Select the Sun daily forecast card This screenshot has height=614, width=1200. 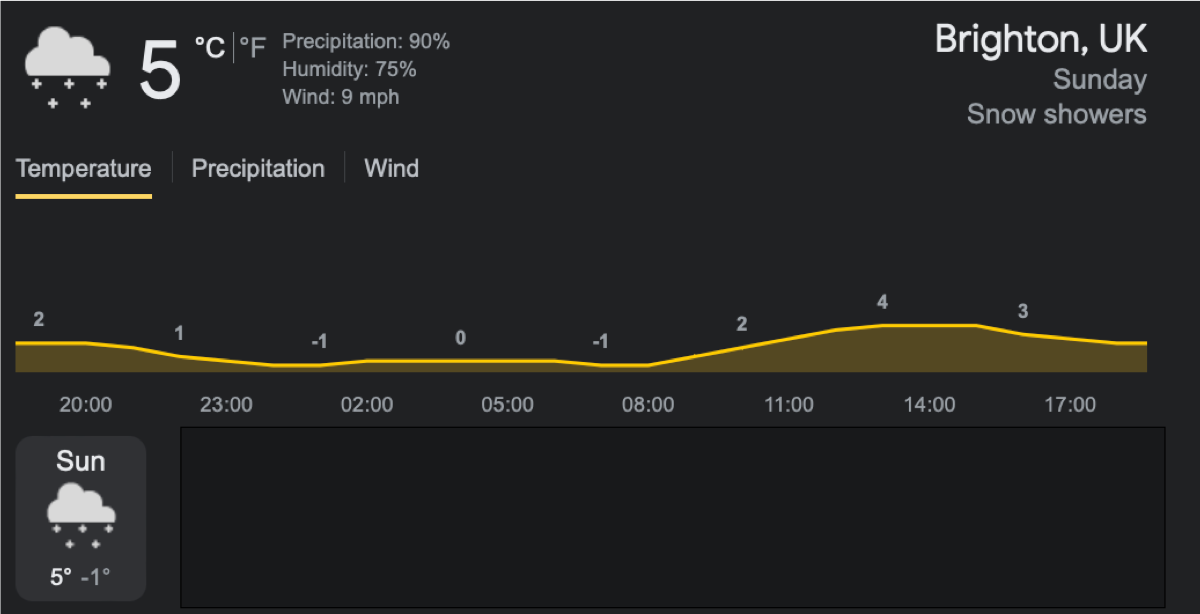81,518
